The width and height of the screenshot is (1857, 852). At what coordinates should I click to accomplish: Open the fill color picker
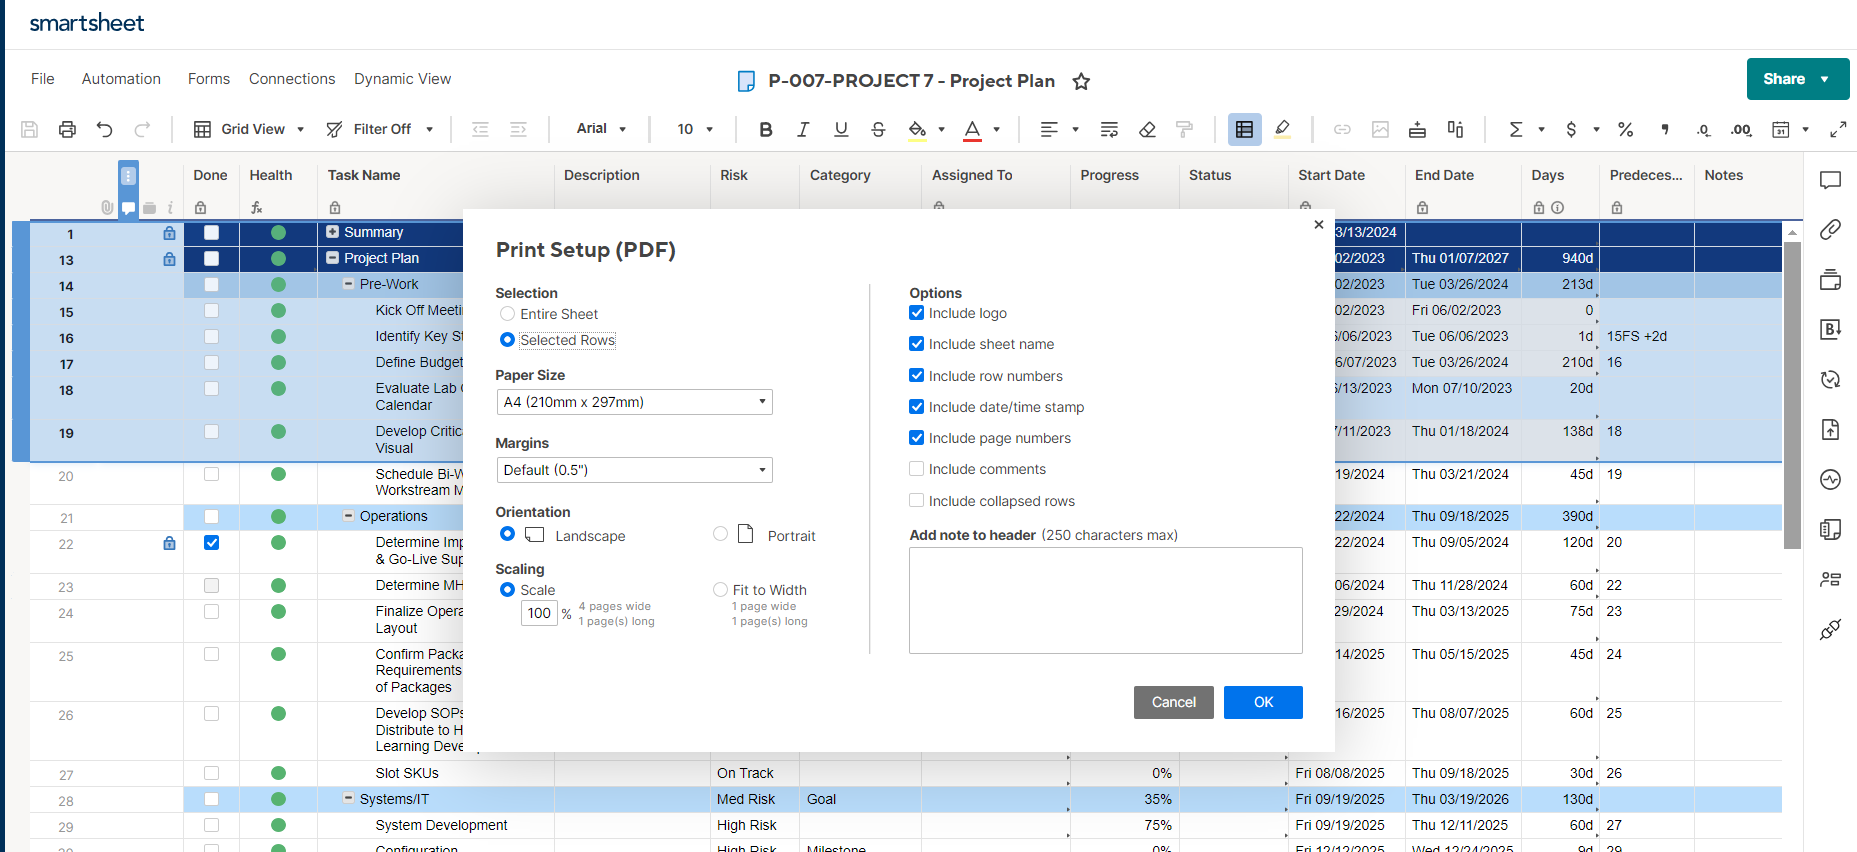926,129
